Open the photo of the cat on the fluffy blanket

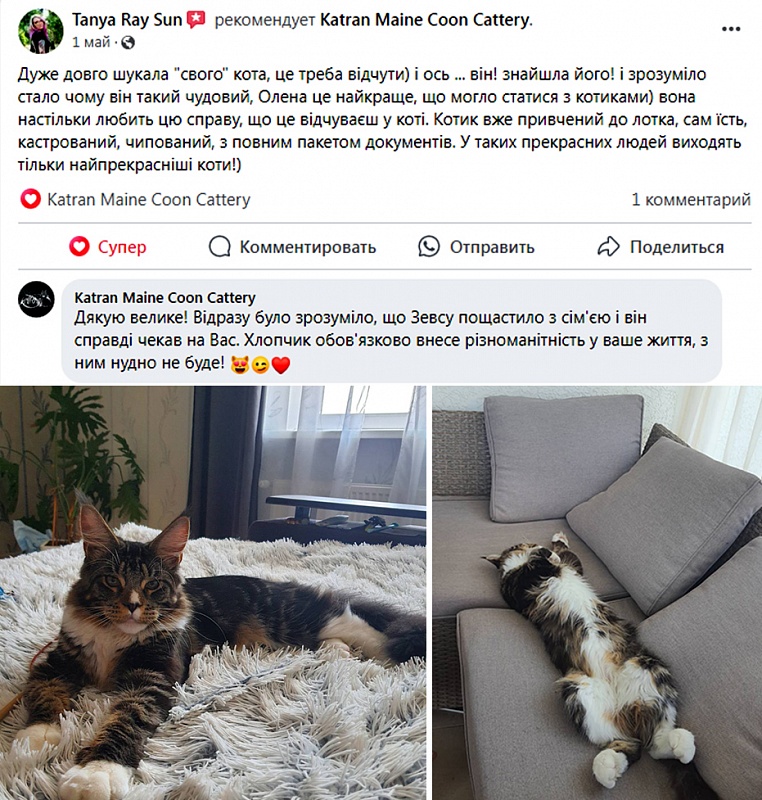(213, 593)
